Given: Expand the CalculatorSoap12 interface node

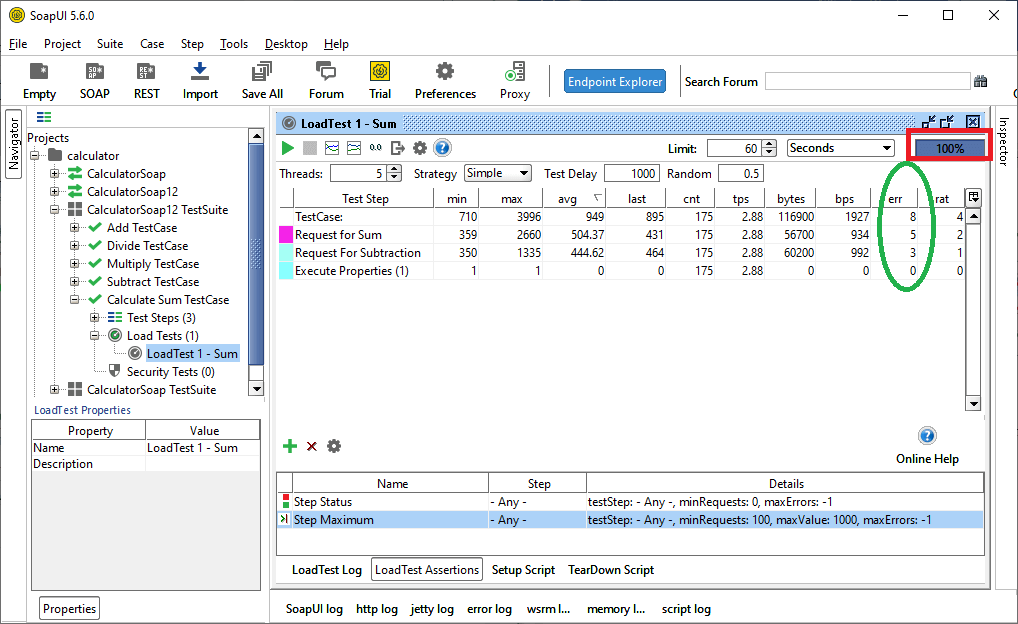Looking at the screenshot, I should (x=55, y=192).
